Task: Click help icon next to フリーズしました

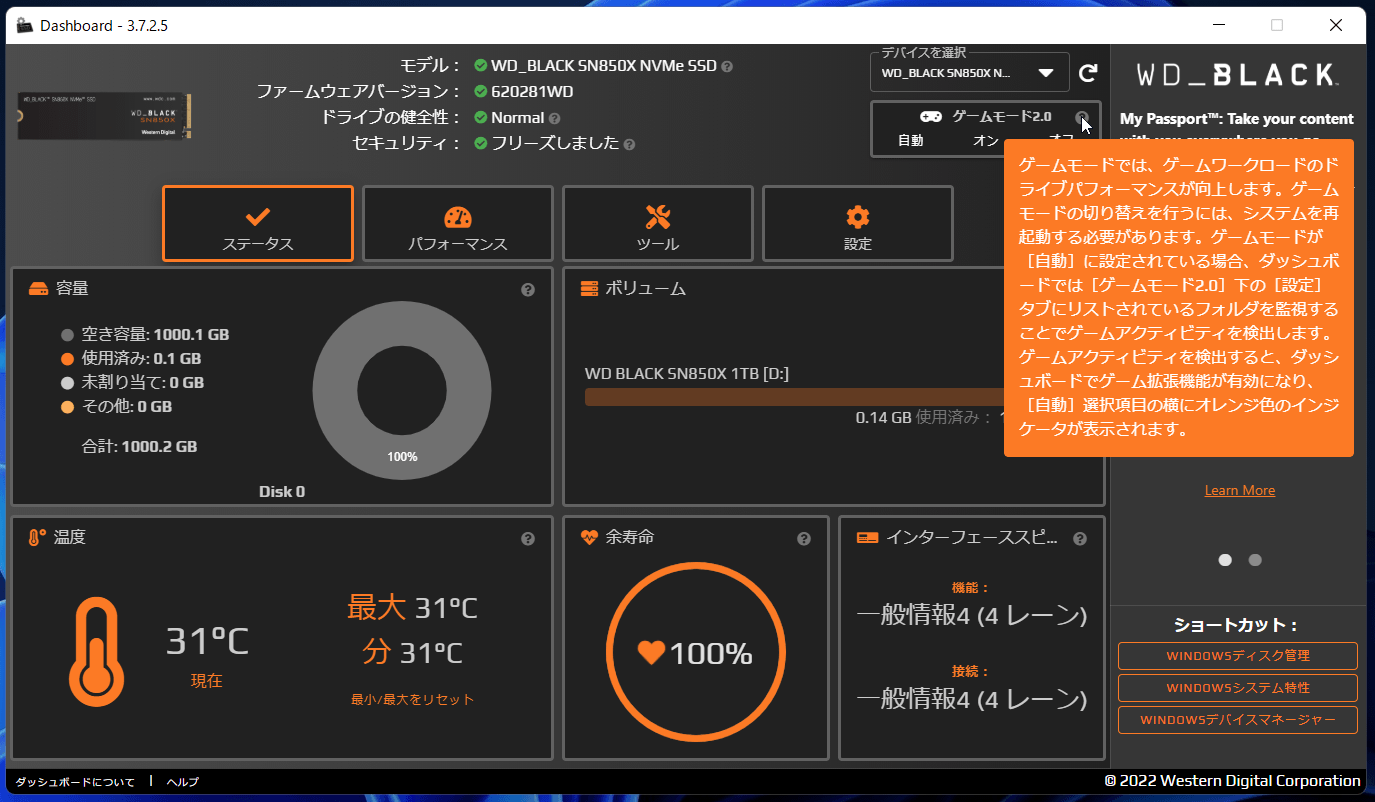Action: 629,145
